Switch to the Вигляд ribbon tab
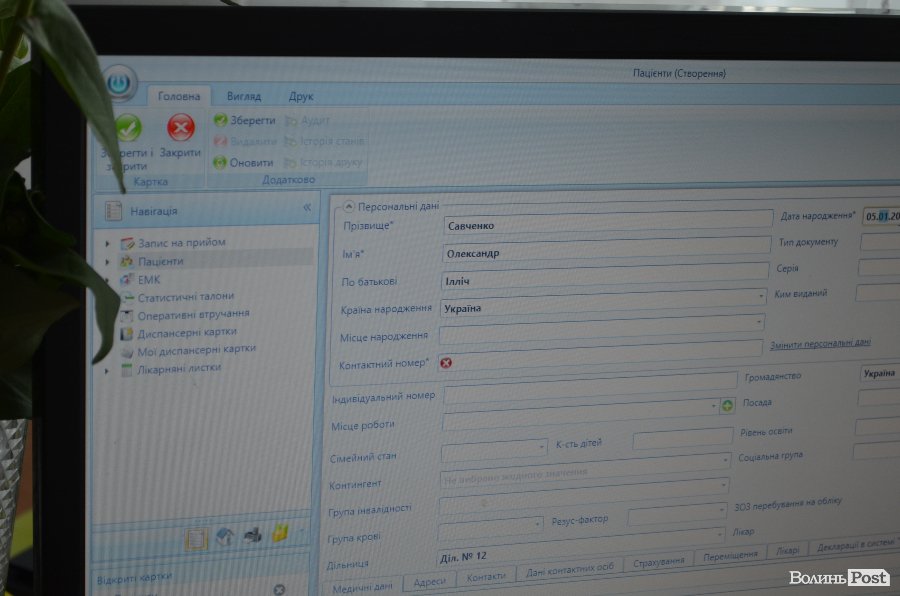 243,97
